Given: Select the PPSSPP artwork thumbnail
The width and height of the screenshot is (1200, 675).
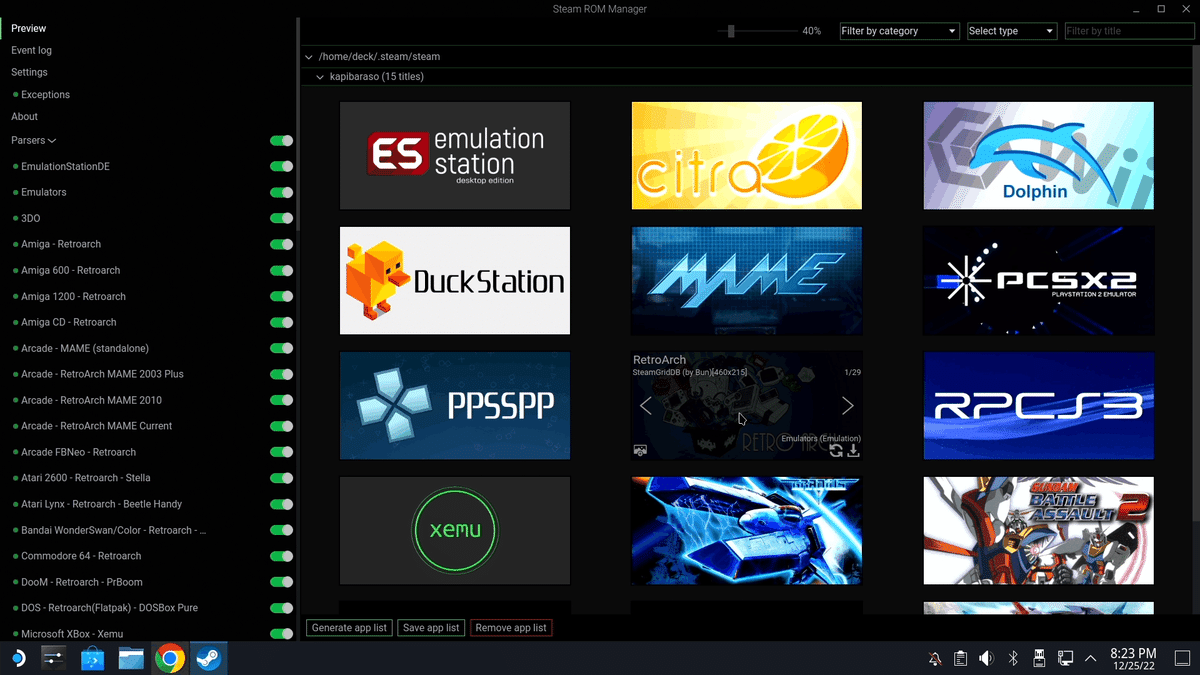Looking at the screenshot, I should pyautogui.click(x=455, y=405).
